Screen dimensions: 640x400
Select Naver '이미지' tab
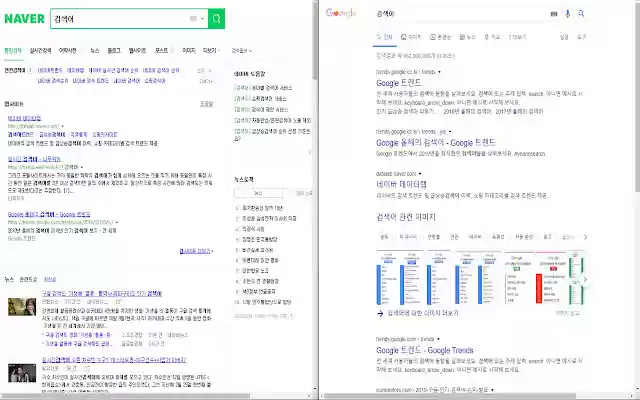pyautogui.click(x=189, y=51)
